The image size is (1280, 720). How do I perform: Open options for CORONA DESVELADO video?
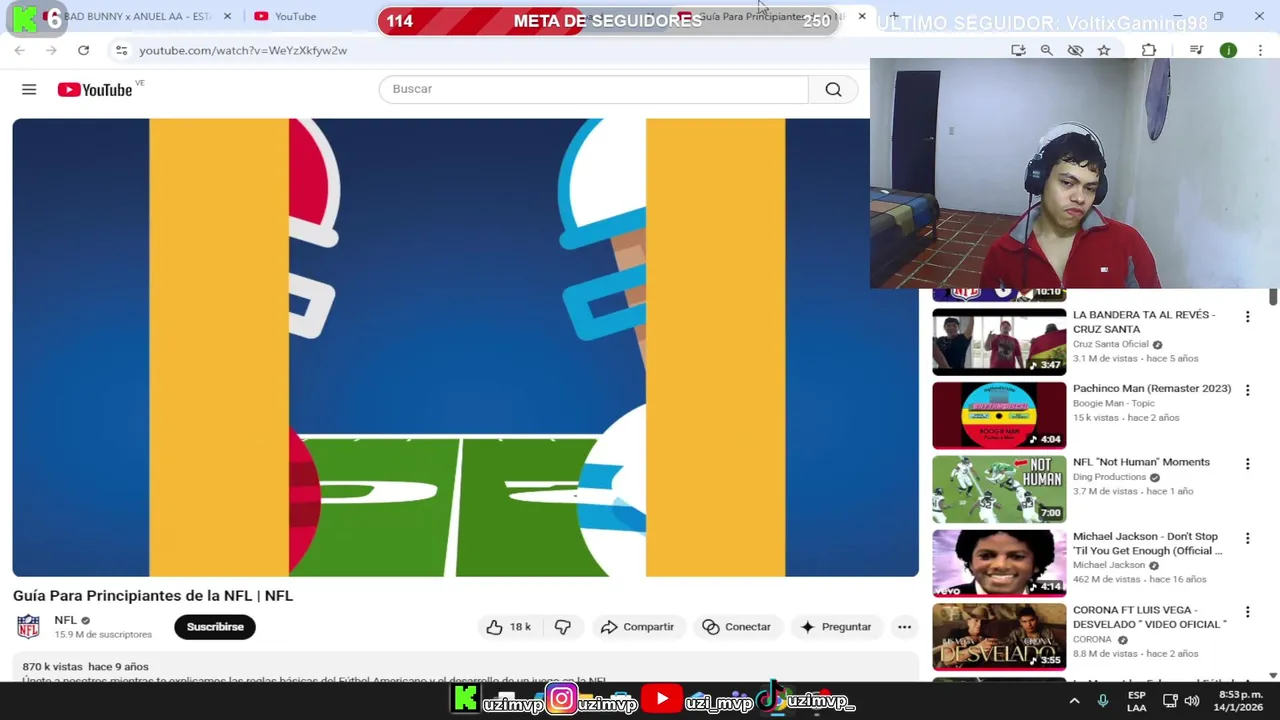click(1247, 611)
